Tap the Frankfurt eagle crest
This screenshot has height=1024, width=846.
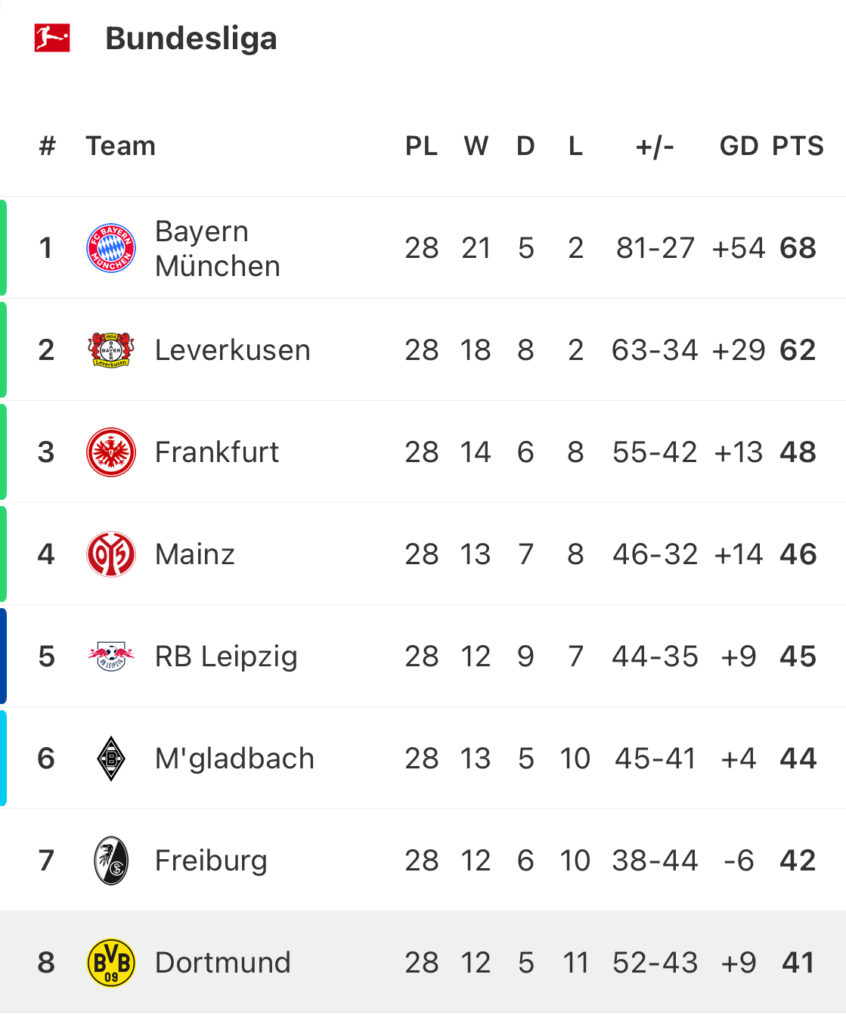pos(111,452)
